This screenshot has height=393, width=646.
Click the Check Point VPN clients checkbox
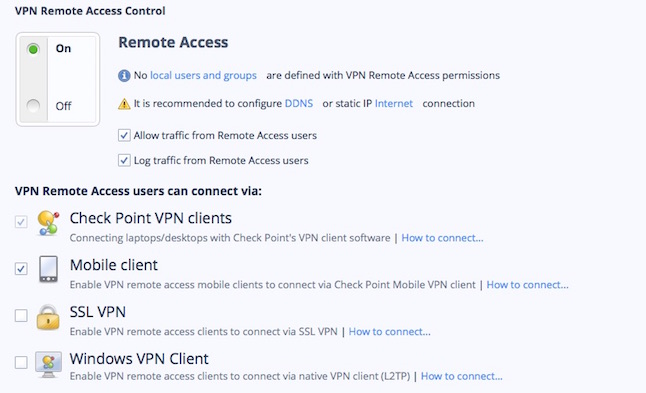pyautogui.click(x=21, y=222)
